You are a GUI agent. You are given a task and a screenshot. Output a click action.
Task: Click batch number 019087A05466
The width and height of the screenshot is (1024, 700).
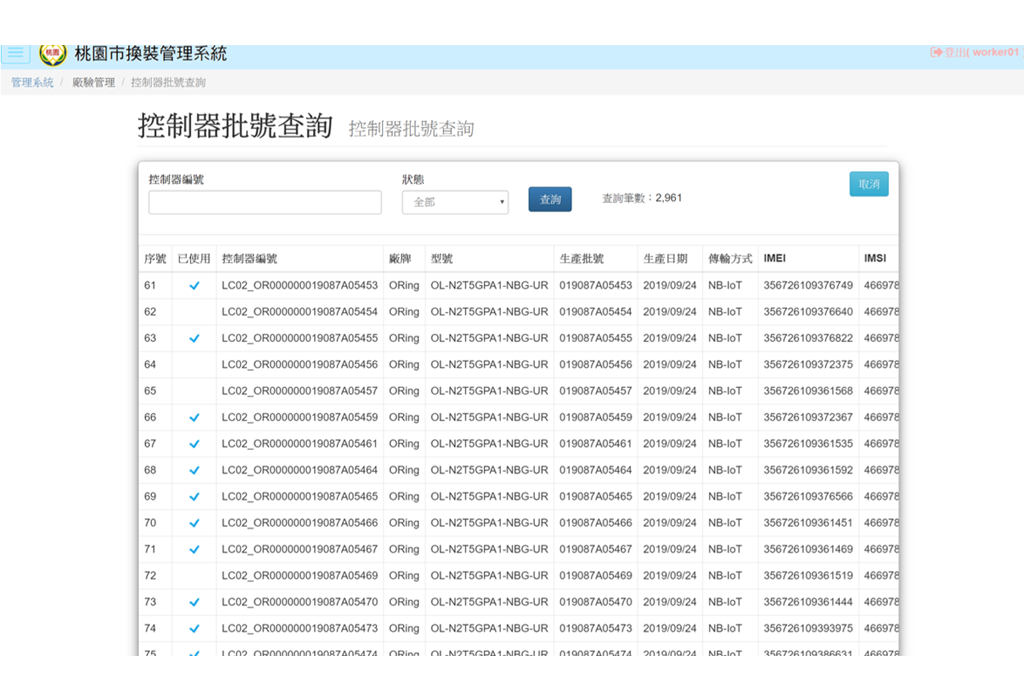tap(596, 523)
